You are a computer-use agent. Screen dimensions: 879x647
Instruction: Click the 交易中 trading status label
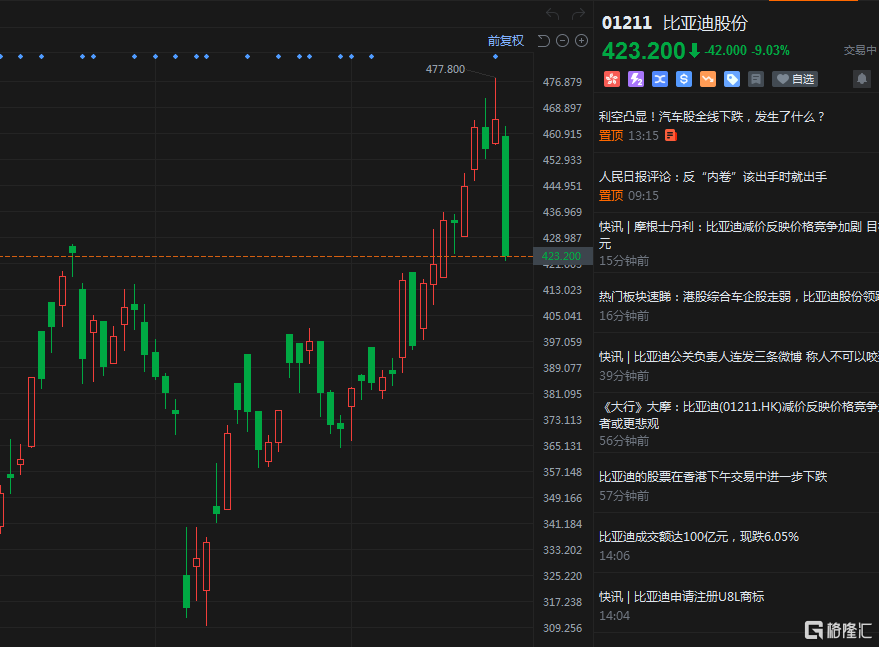[x=860, y=50]
